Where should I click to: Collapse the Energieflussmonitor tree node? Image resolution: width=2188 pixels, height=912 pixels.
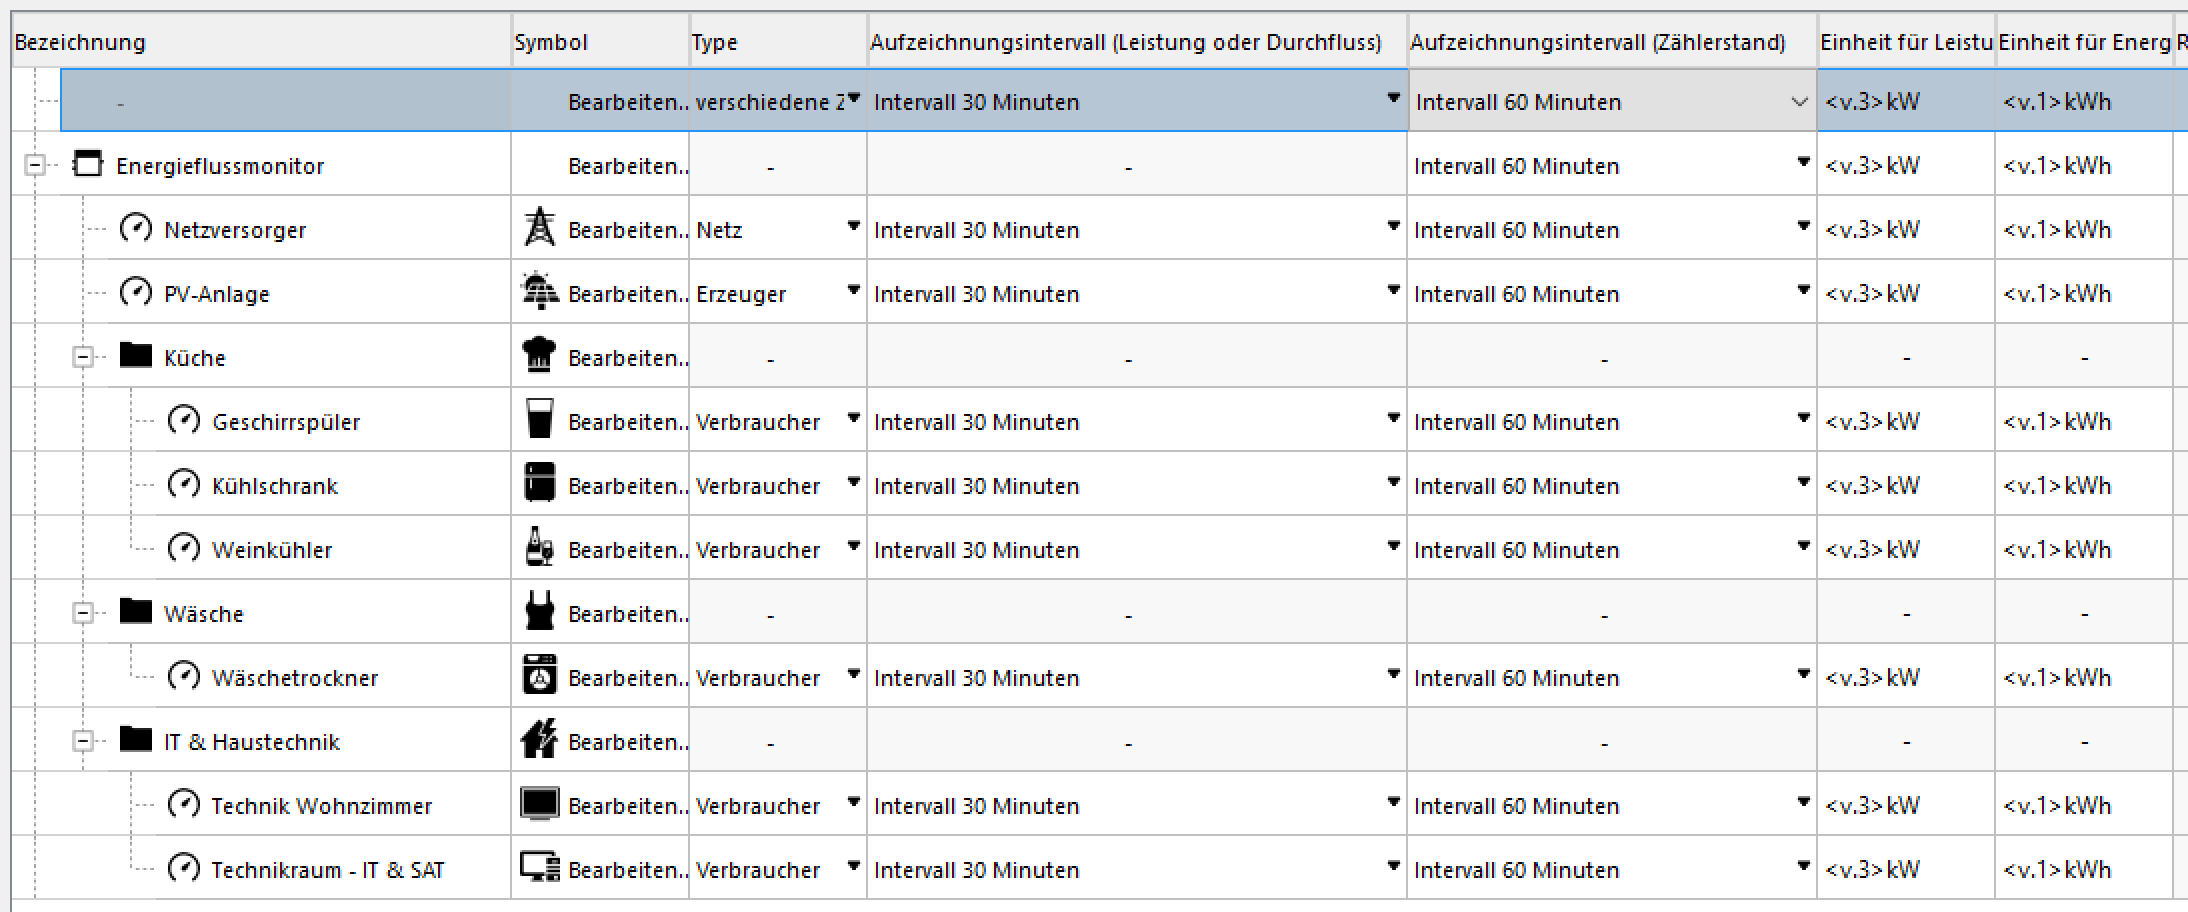35,165
